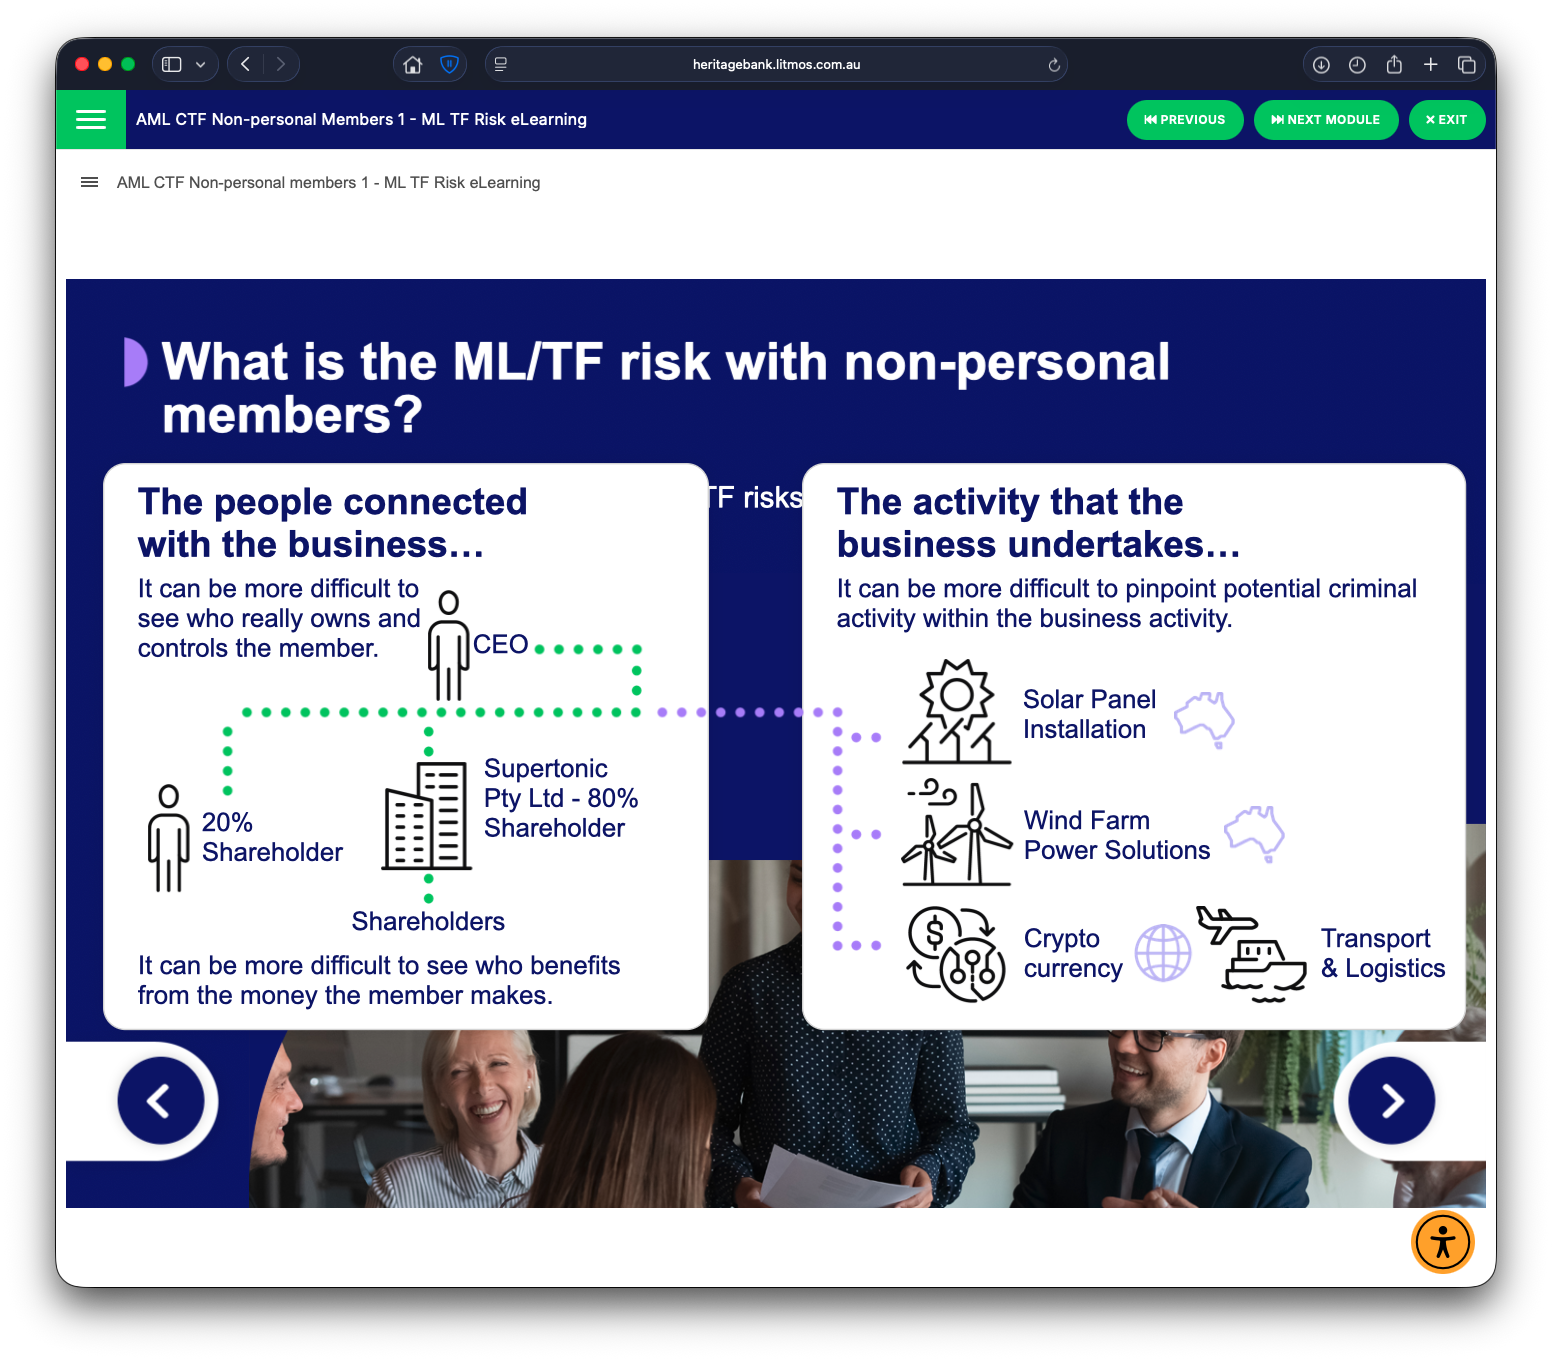Click the globe icon beside Crypto currency
The width and height of the screenshot is (1552, 1361).
click(1162, 952)
